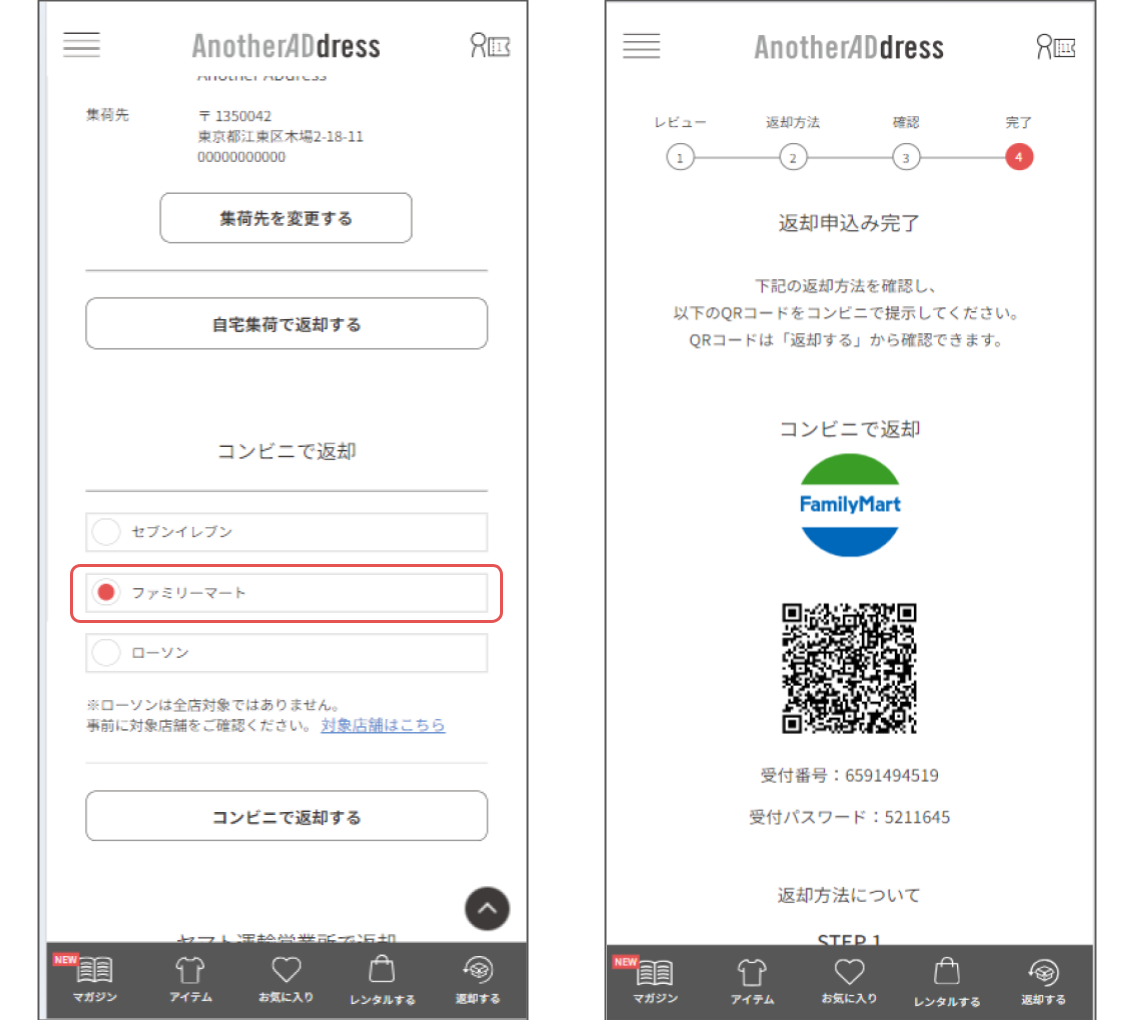Click step 3 確認 circle
Screen dimensions: 1142x1020
click(x=906, y=157)
